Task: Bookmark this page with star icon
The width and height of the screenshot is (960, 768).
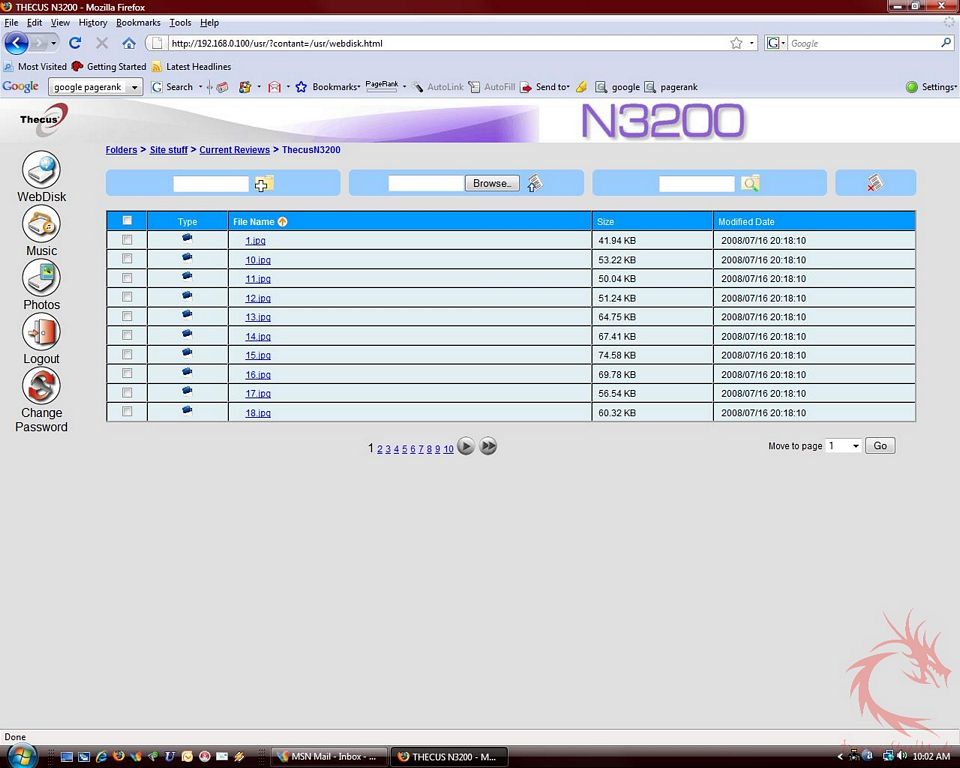Action: (x=736, y=43)
